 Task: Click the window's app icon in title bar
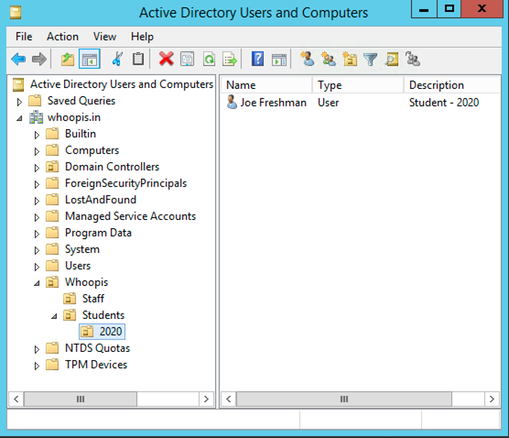pos(15,13)
